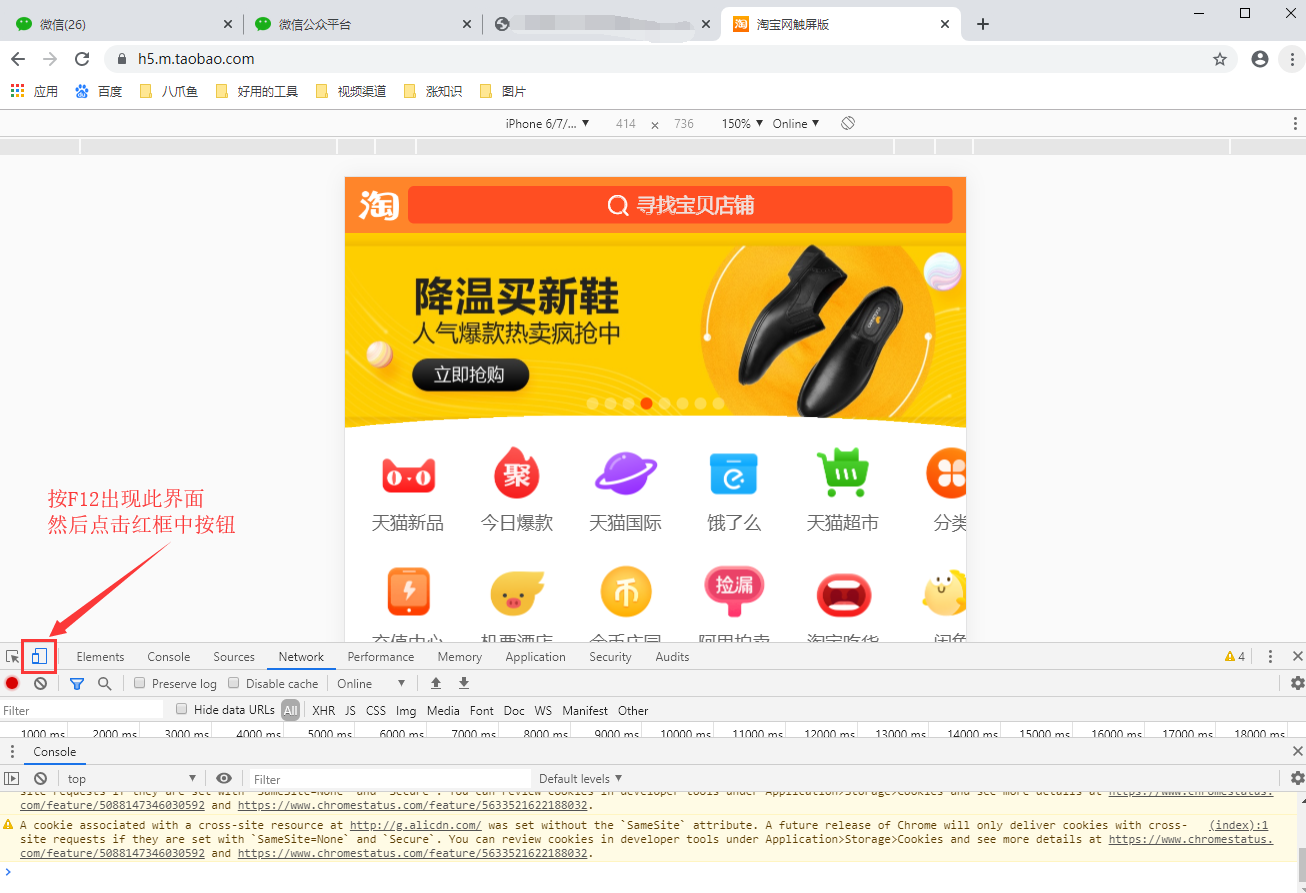Open the 150% zoom dropdown
The width and height of the screenshot is (1306, 893).
pyautogui.click(x=743, y=123)
